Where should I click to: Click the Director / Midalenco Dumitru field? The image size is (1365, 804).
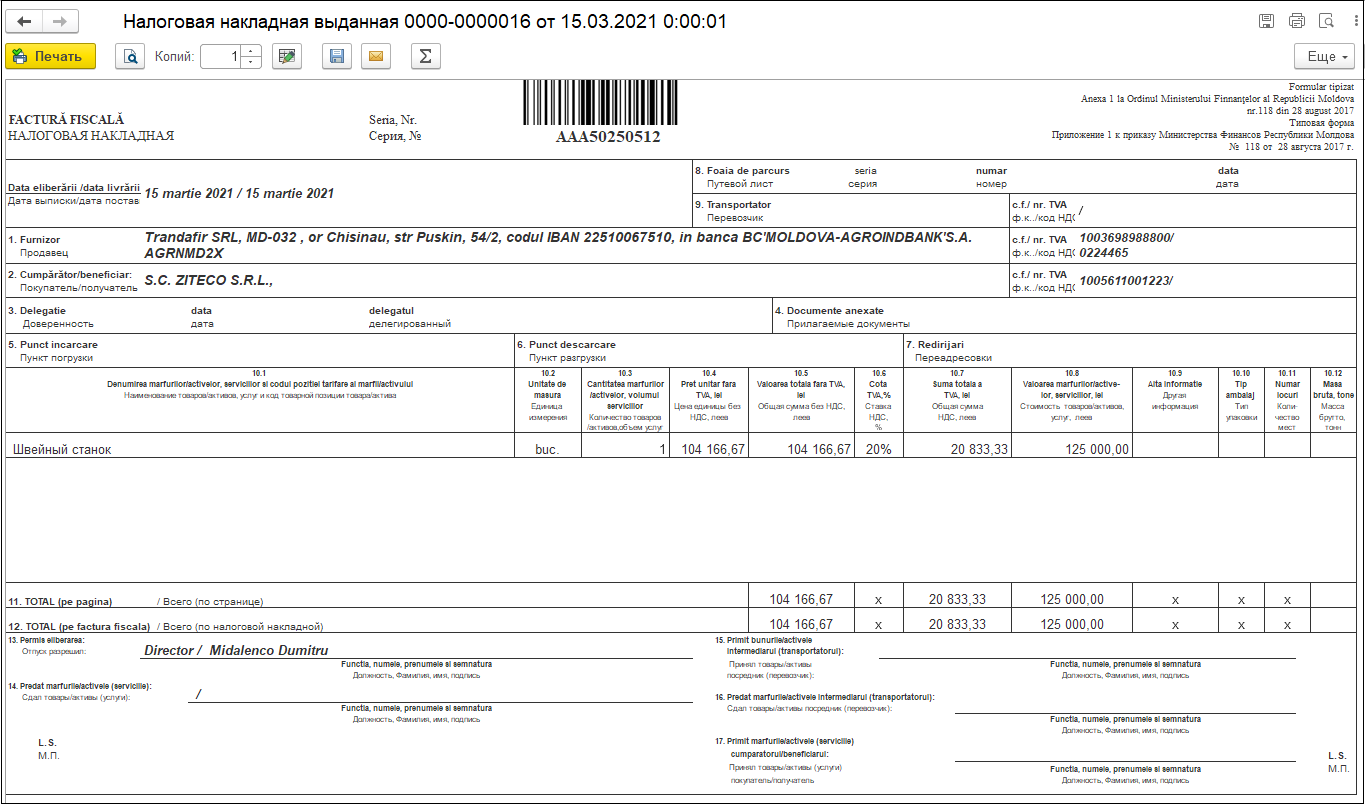coord(236,650)
